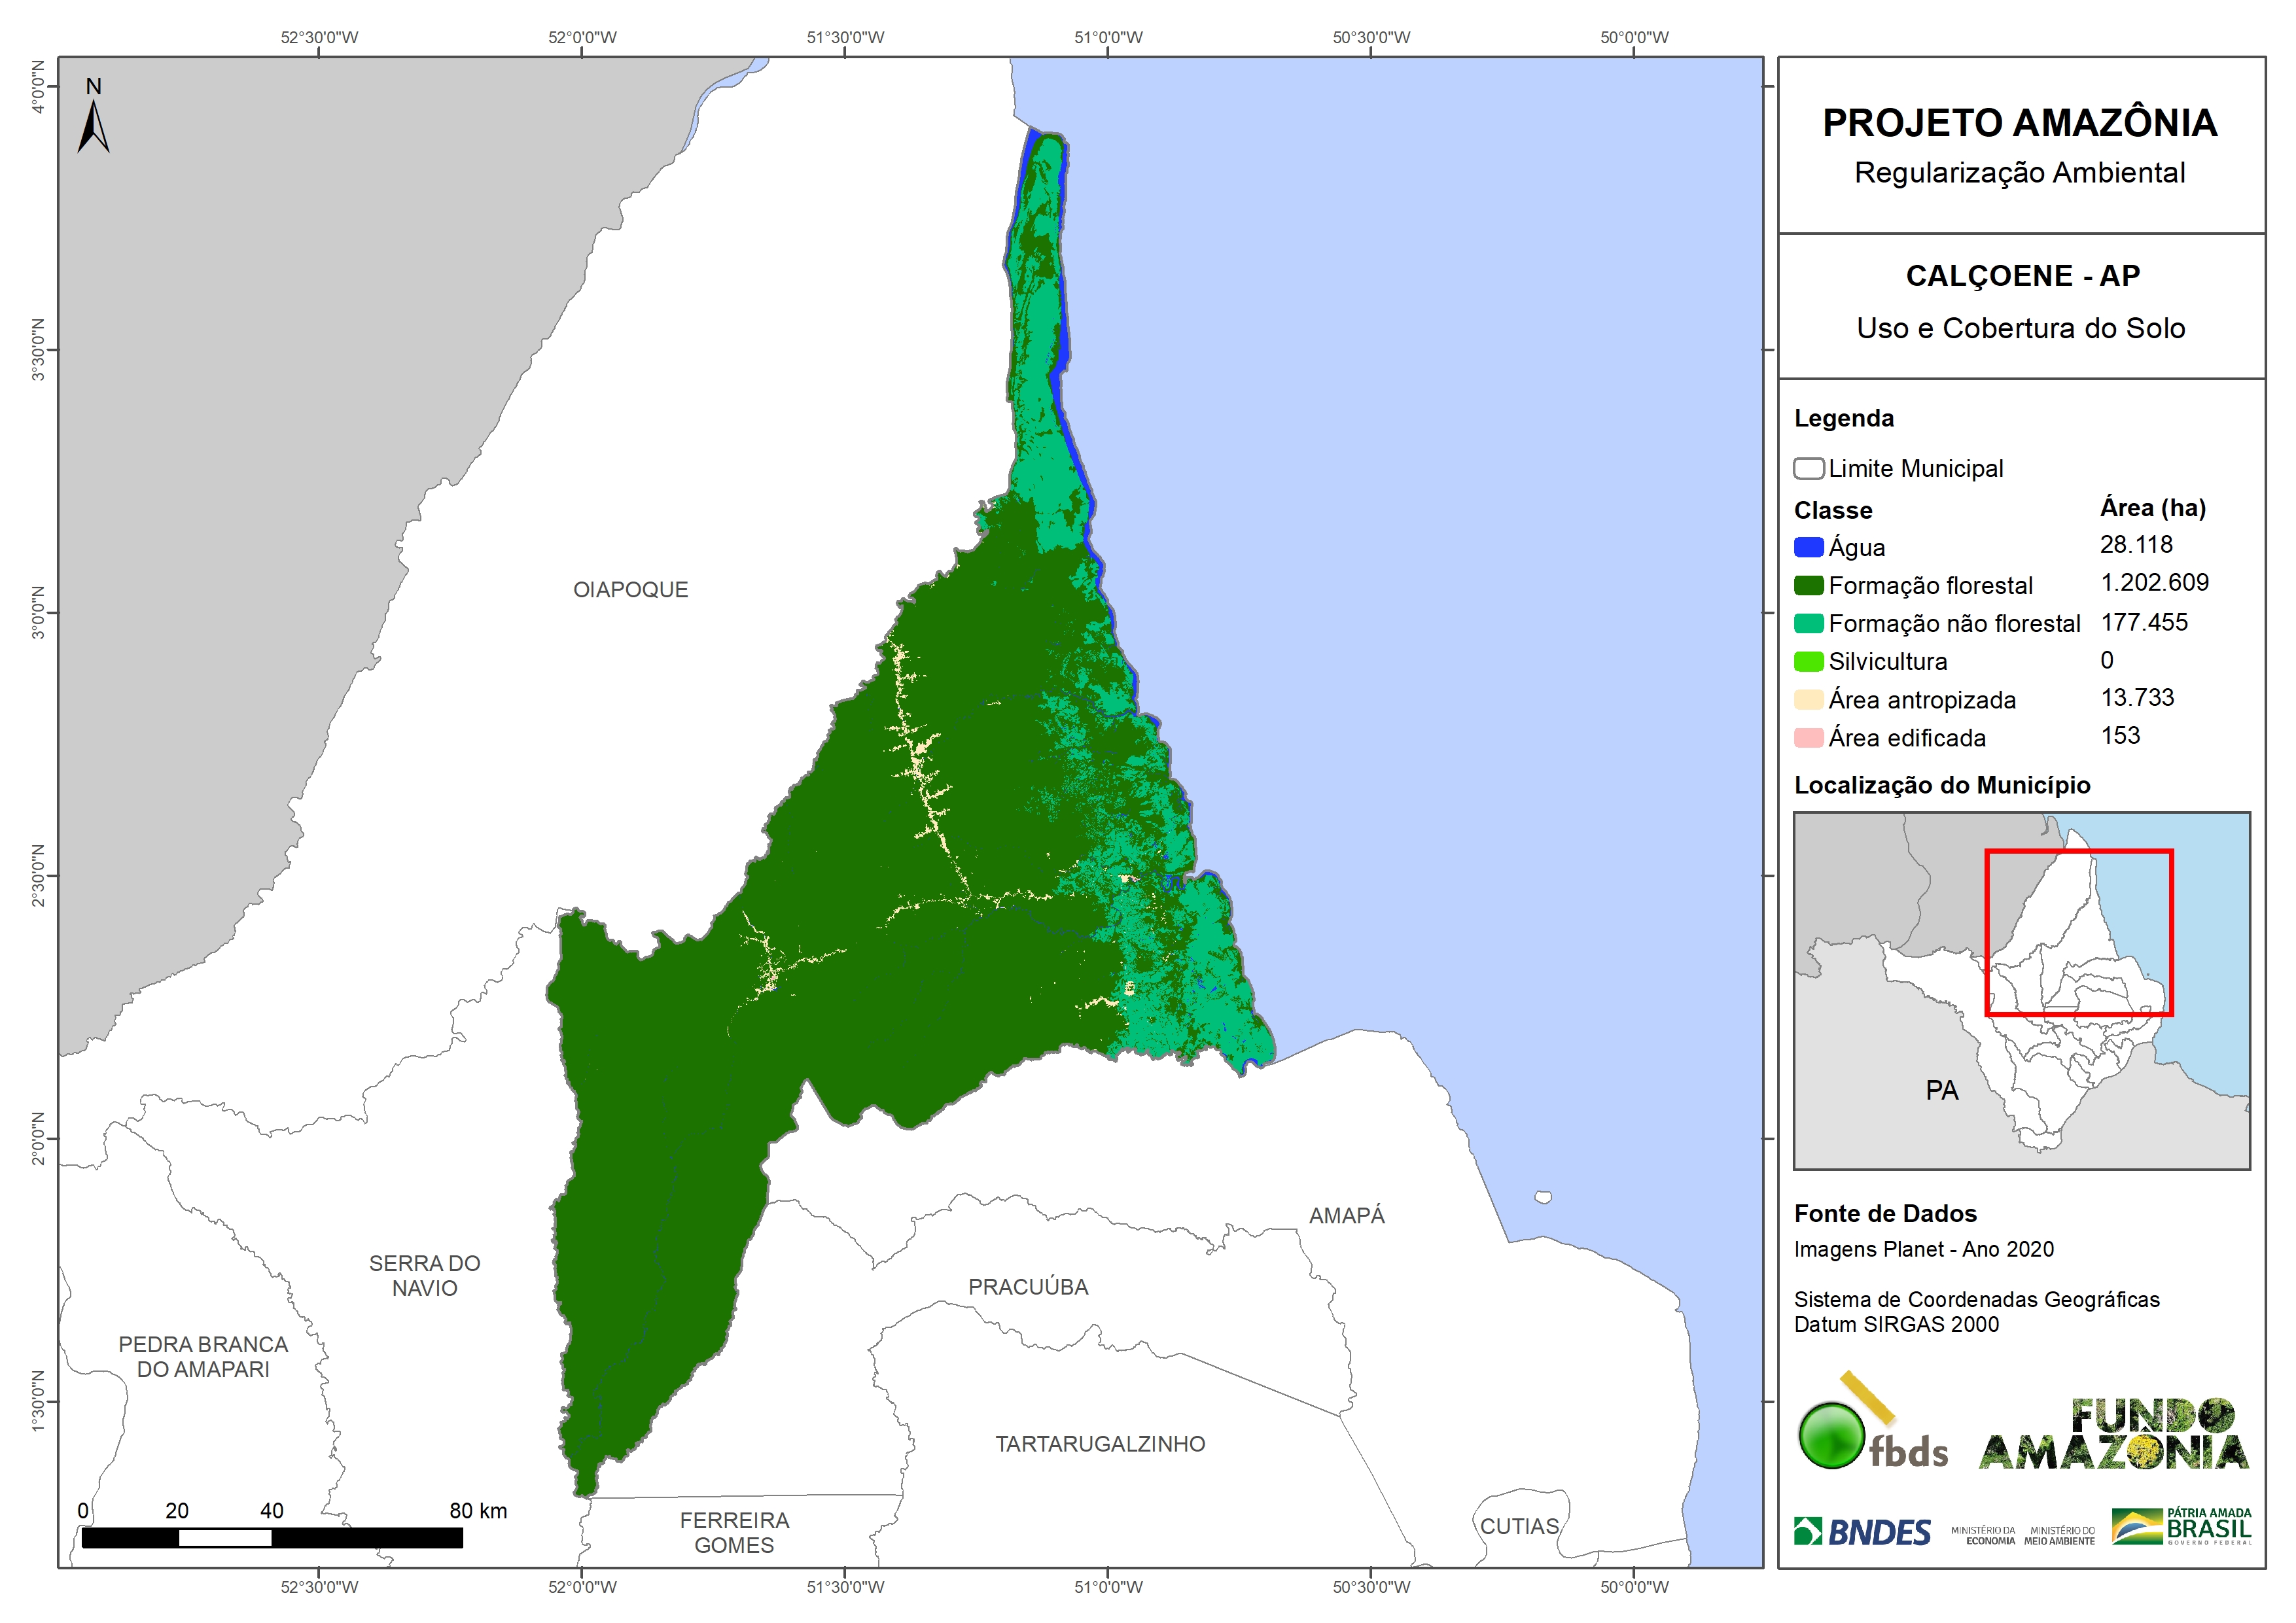Click the Área antropizada beige swatch
The width and height of the screenshot is (2296, 1623).
point(1808,699)
